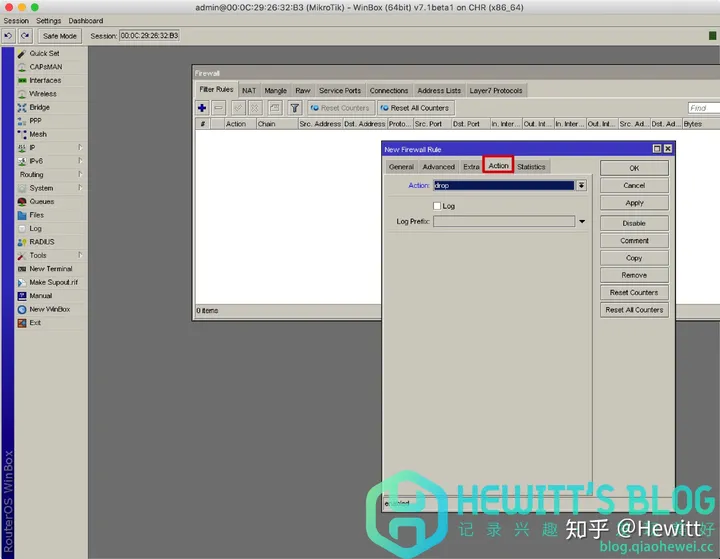720x559 pixels.
Task: Launch New Terminal from sidebar
Action: coord(51,269)
